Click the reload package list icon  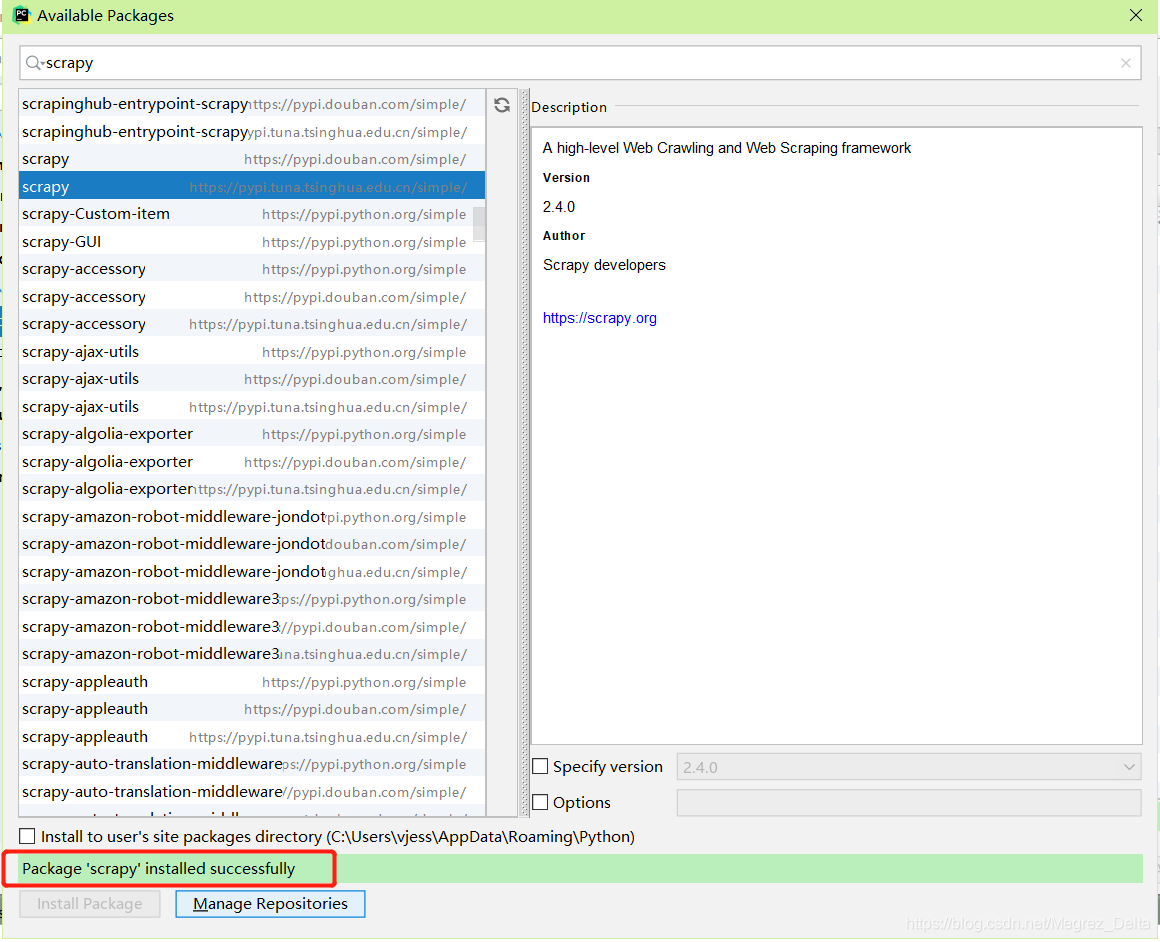coord(502,105)
